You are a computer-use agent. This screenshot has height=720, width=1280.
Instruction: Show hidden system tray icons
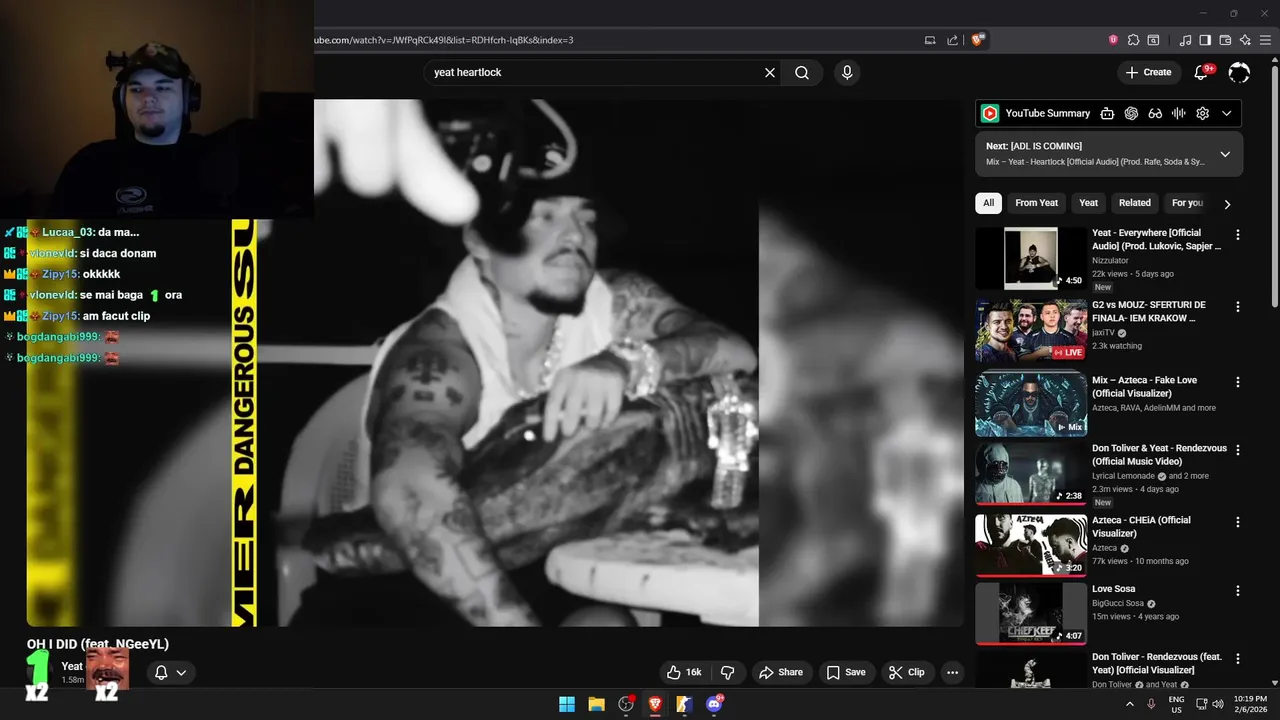[1130, 704]
